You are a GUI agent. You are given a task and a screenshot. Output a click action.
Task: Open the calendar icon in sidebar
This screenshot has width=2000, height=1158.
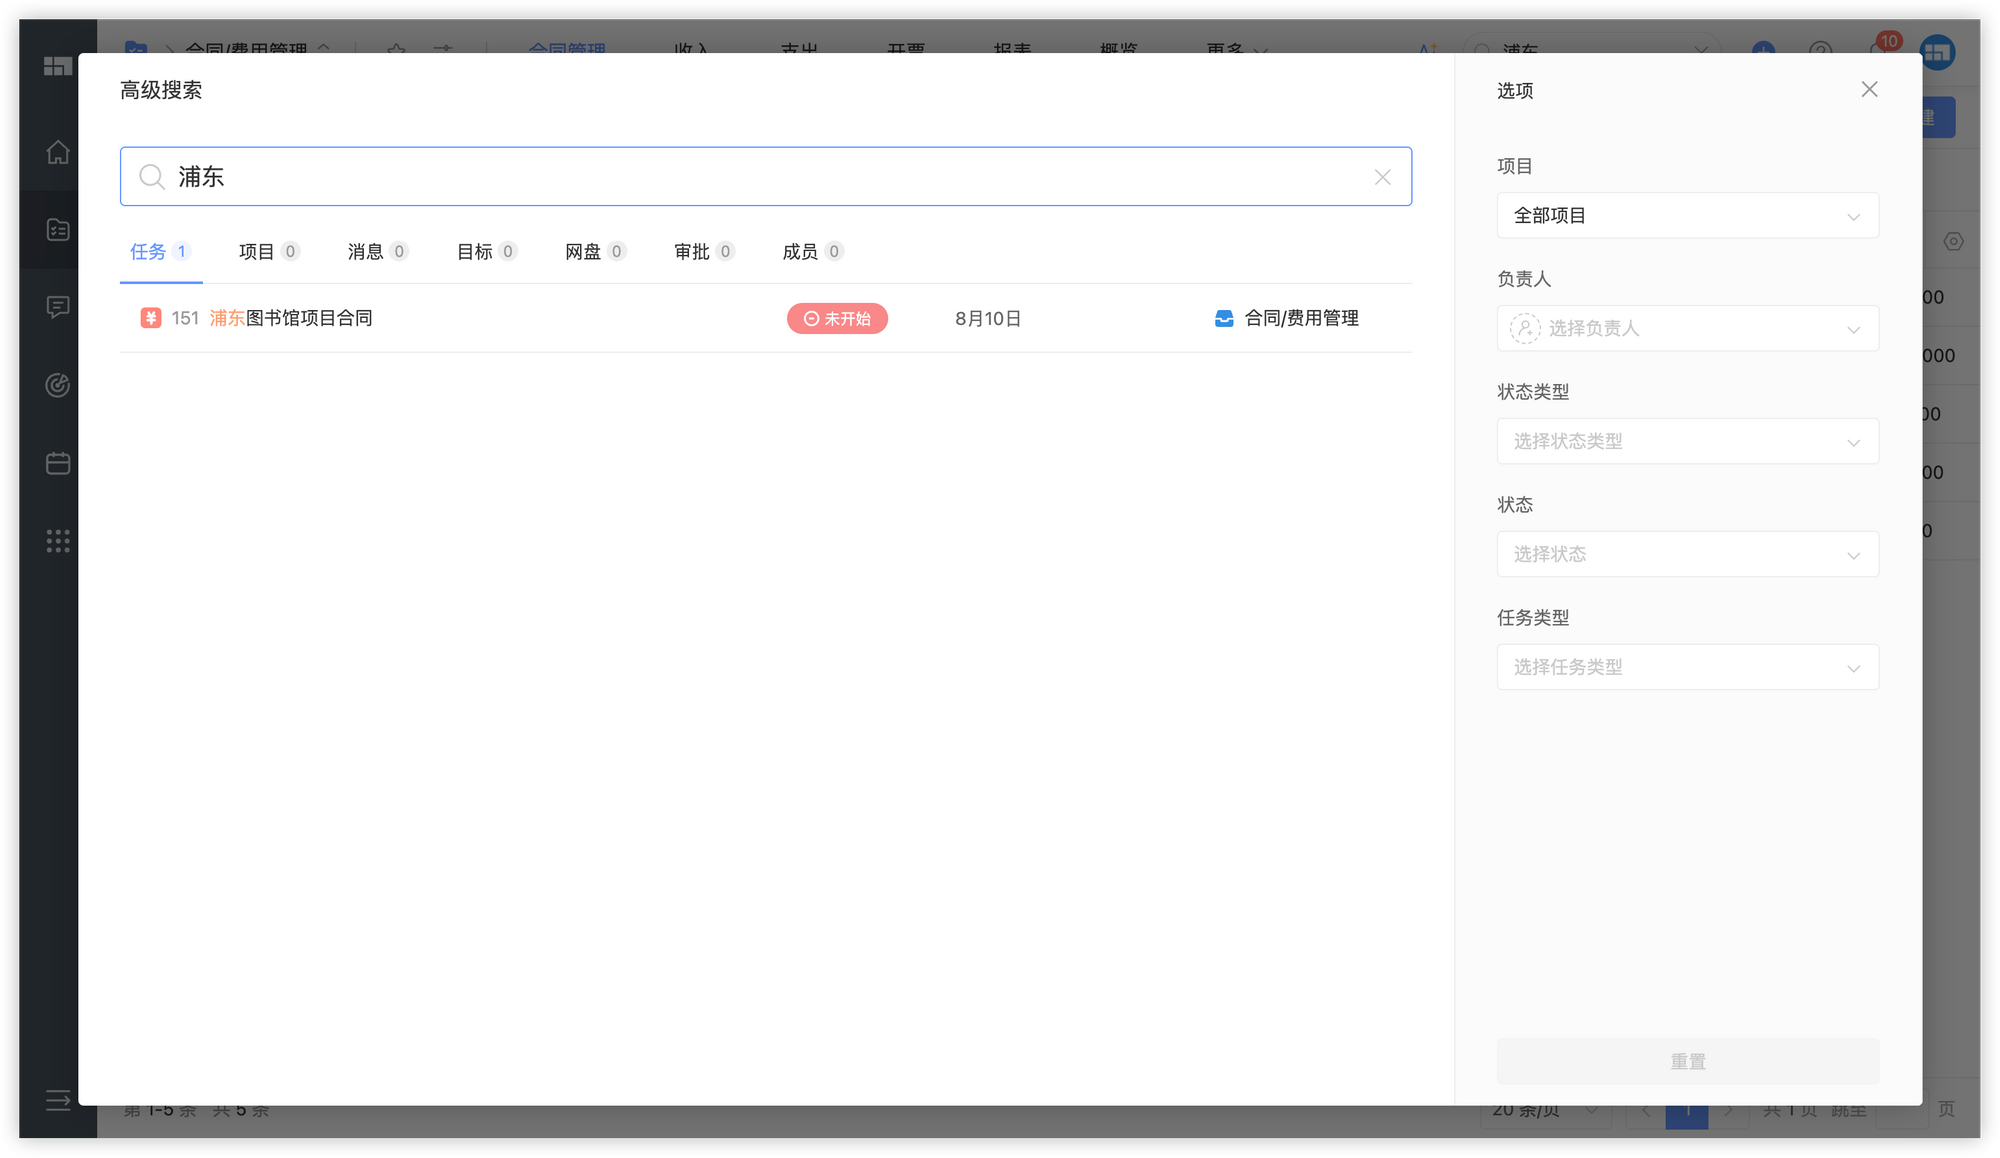click(x=58, y=463)
